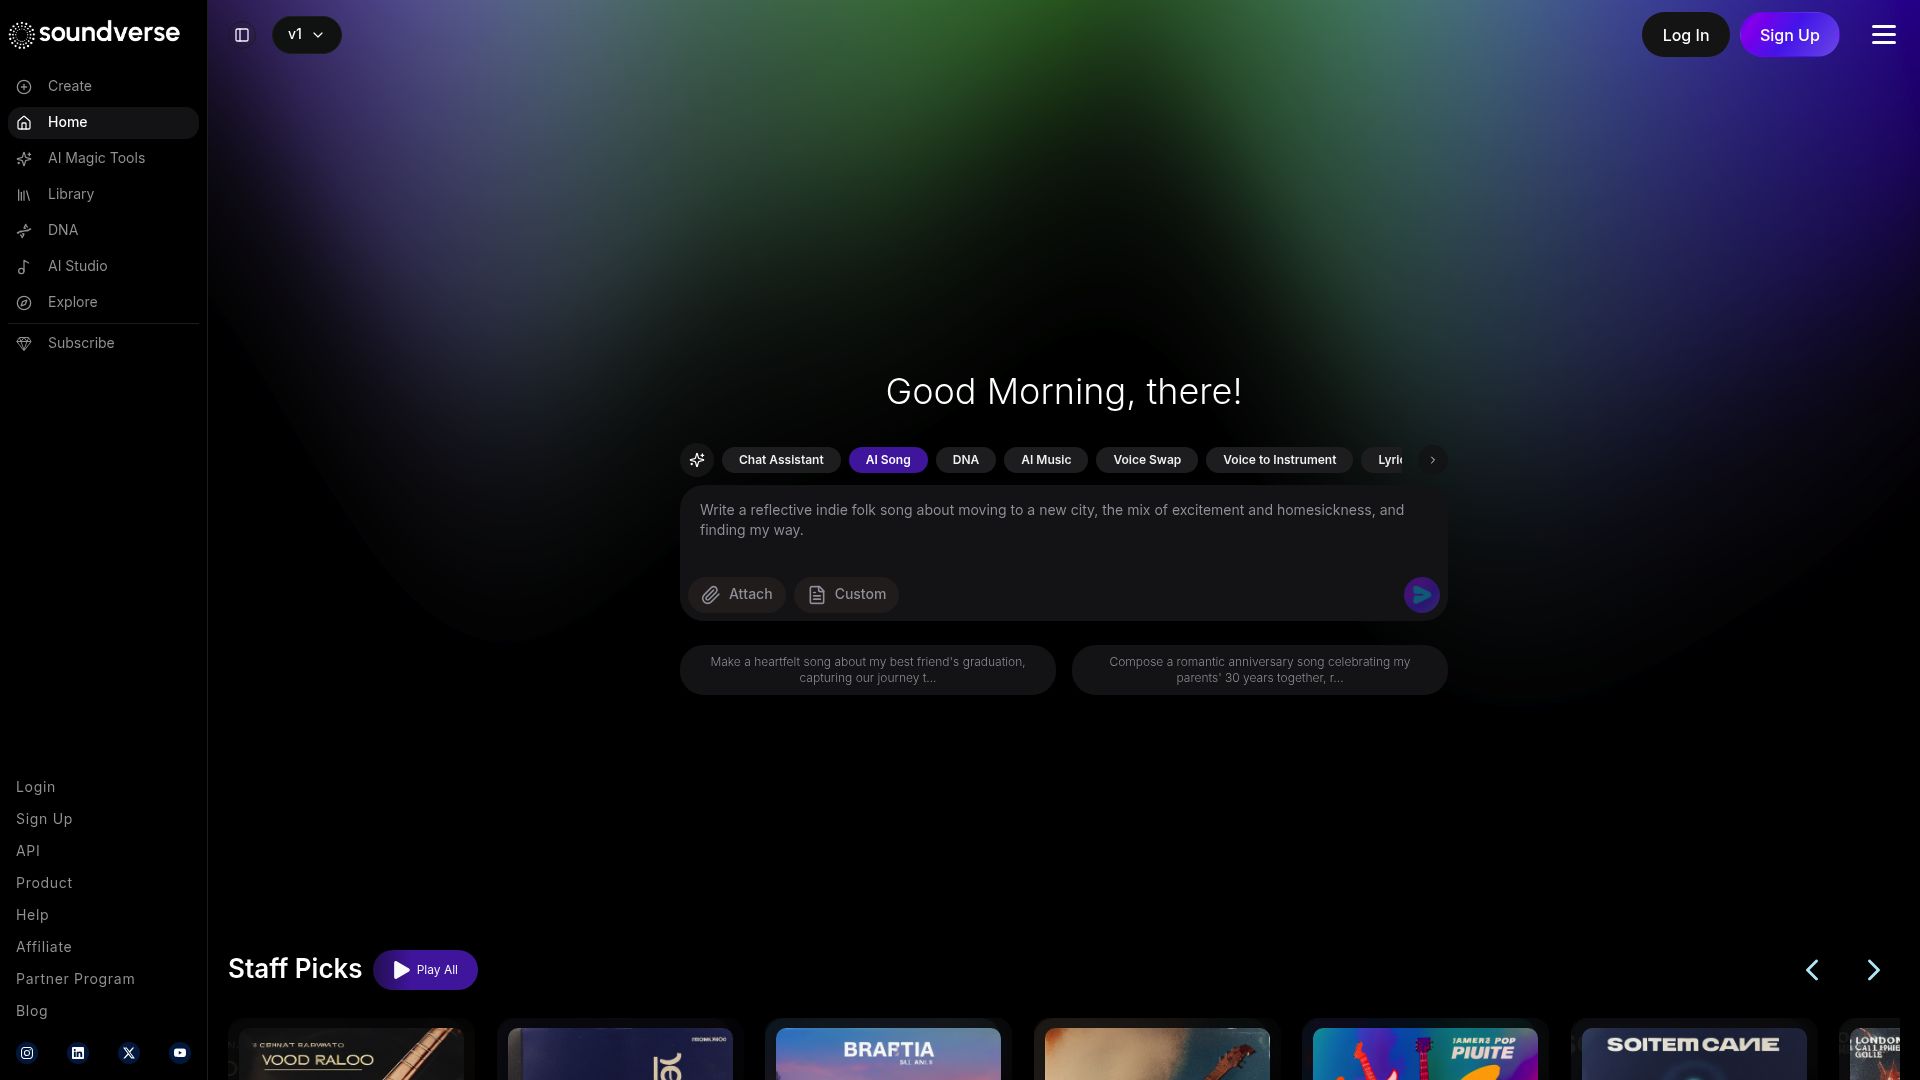
Task: Open the v1 version dropdown
Action: coord(306,35)
